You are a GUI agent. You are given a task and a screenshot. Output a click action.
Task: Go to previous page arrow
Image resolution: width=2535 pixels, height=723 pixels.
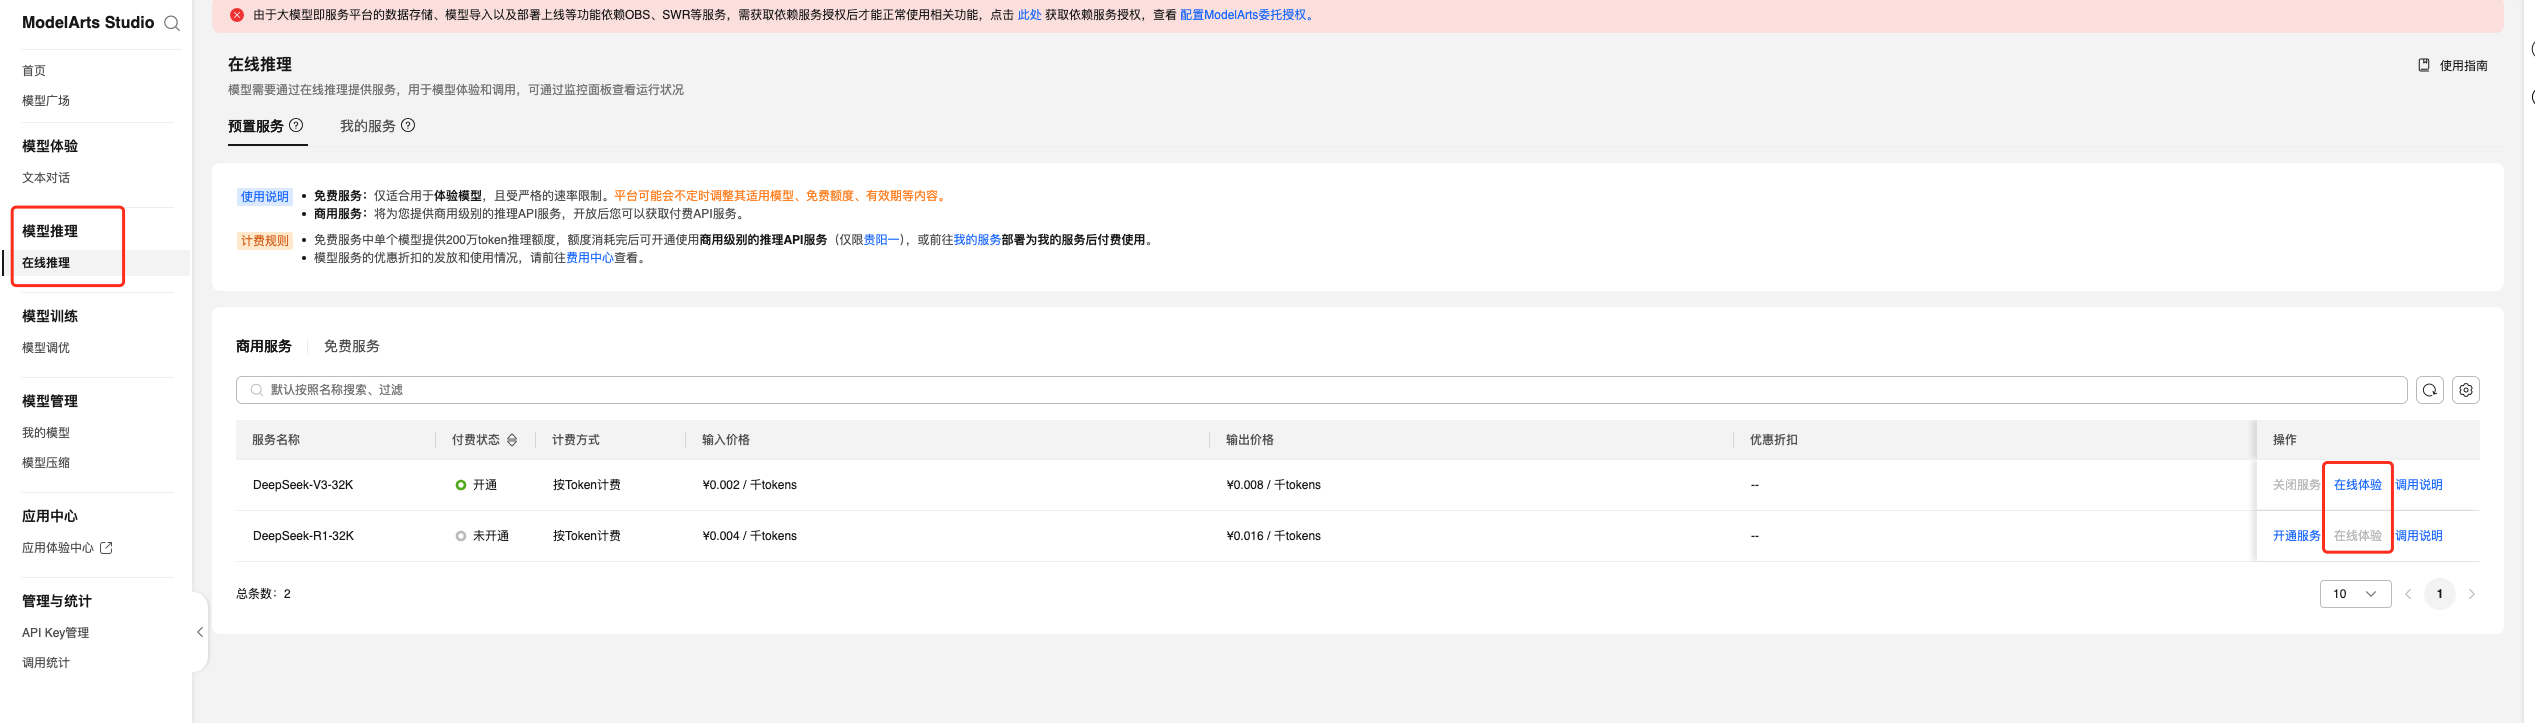(x=2408, y=594)
